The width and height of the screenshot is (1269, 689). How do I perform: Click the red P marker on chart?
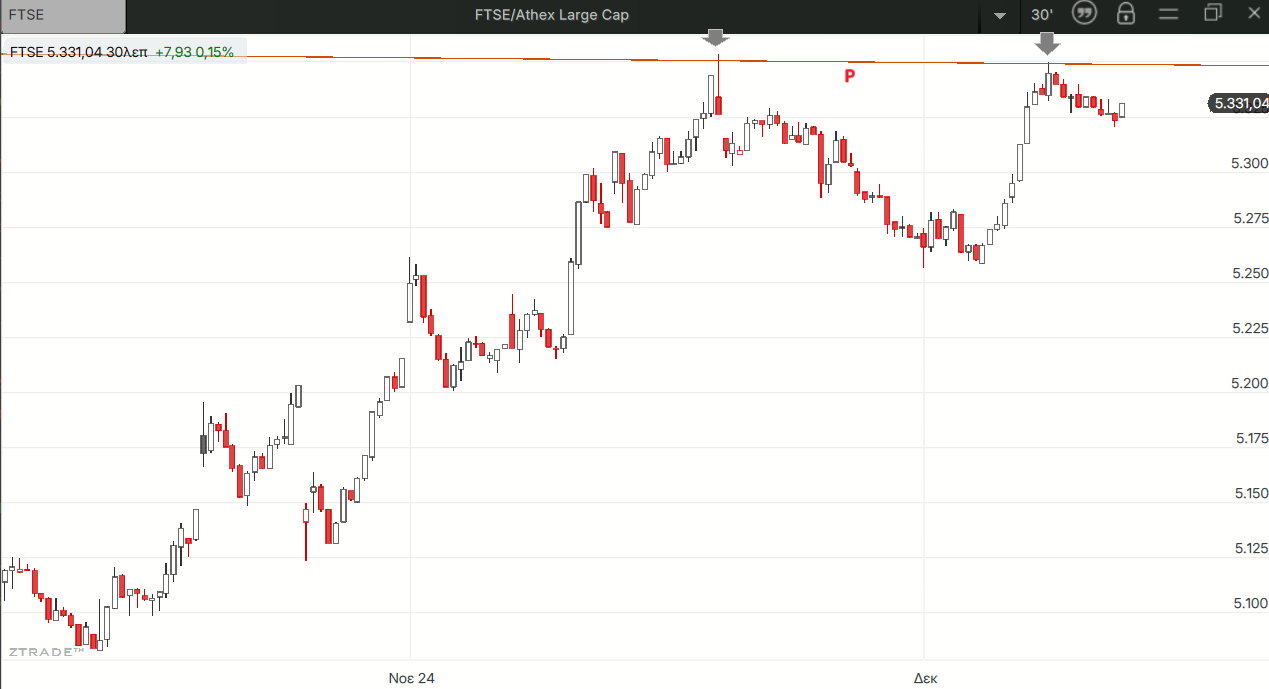tap(850, 75)
